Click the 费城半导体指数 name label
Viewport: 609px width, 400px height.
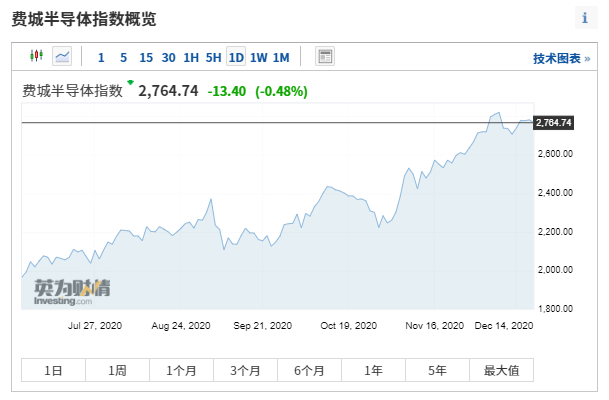pyautogui.click(x=72, y=91)
